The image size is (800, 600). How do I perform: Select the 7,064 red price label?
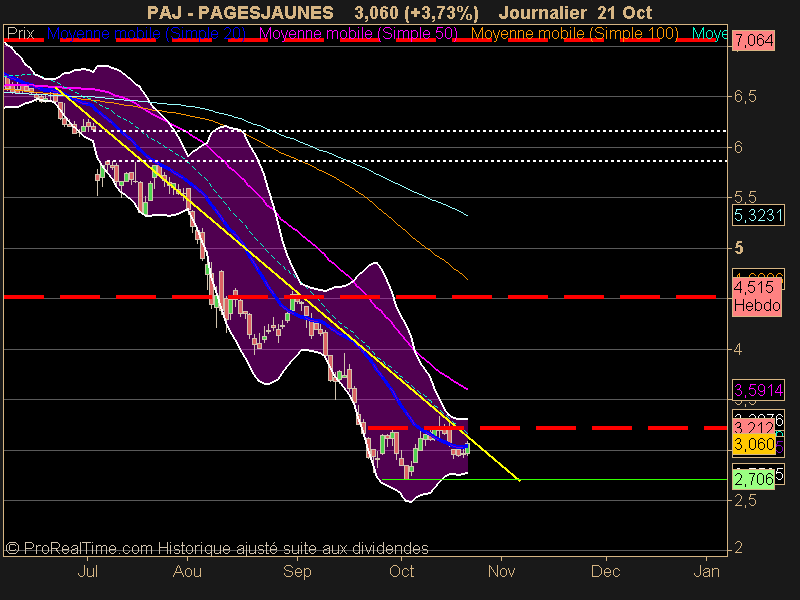tap(754, 40)
